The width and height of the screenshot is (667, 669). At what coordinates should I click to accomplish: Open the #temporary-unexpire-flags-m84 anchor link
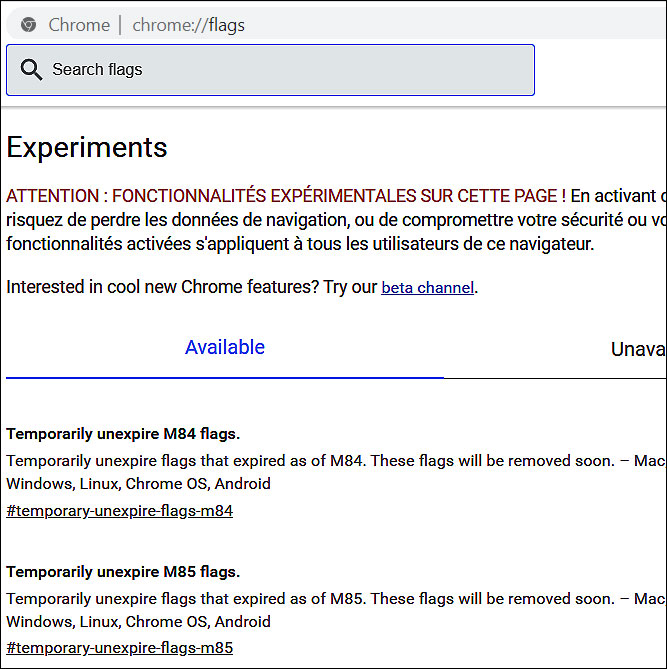119,511
